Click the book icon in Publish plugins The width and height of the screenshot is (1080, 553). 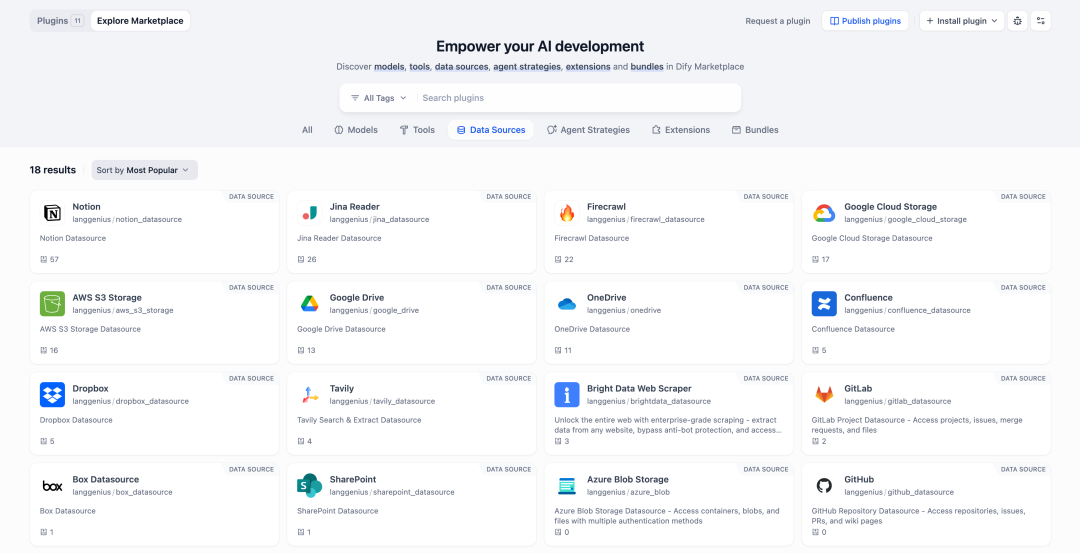point(834,21)
